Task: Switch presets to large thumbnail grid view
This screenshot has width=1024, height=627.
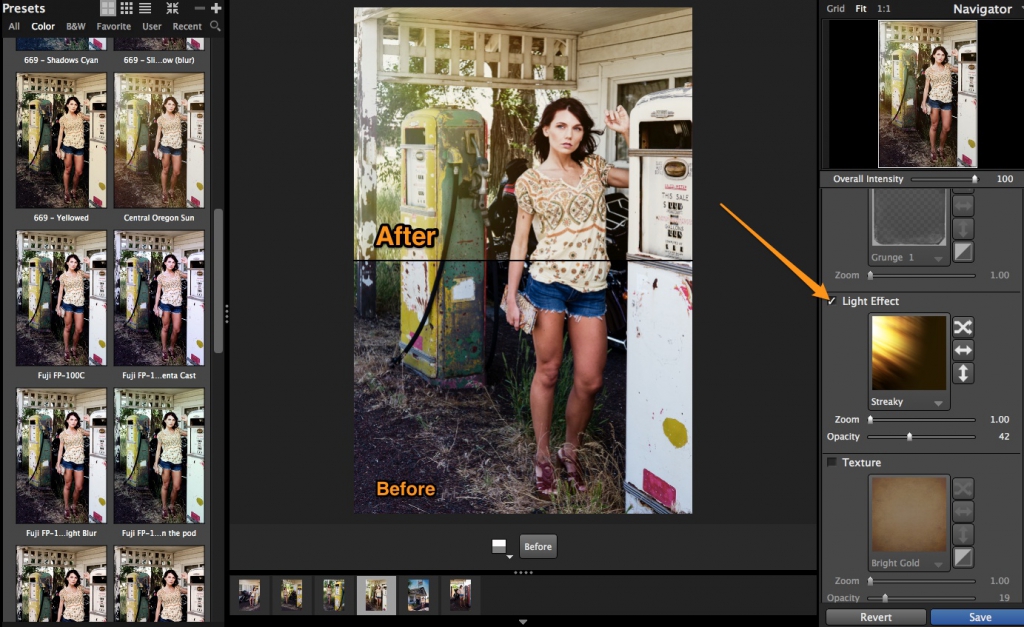Action: (x=108, y=8)
